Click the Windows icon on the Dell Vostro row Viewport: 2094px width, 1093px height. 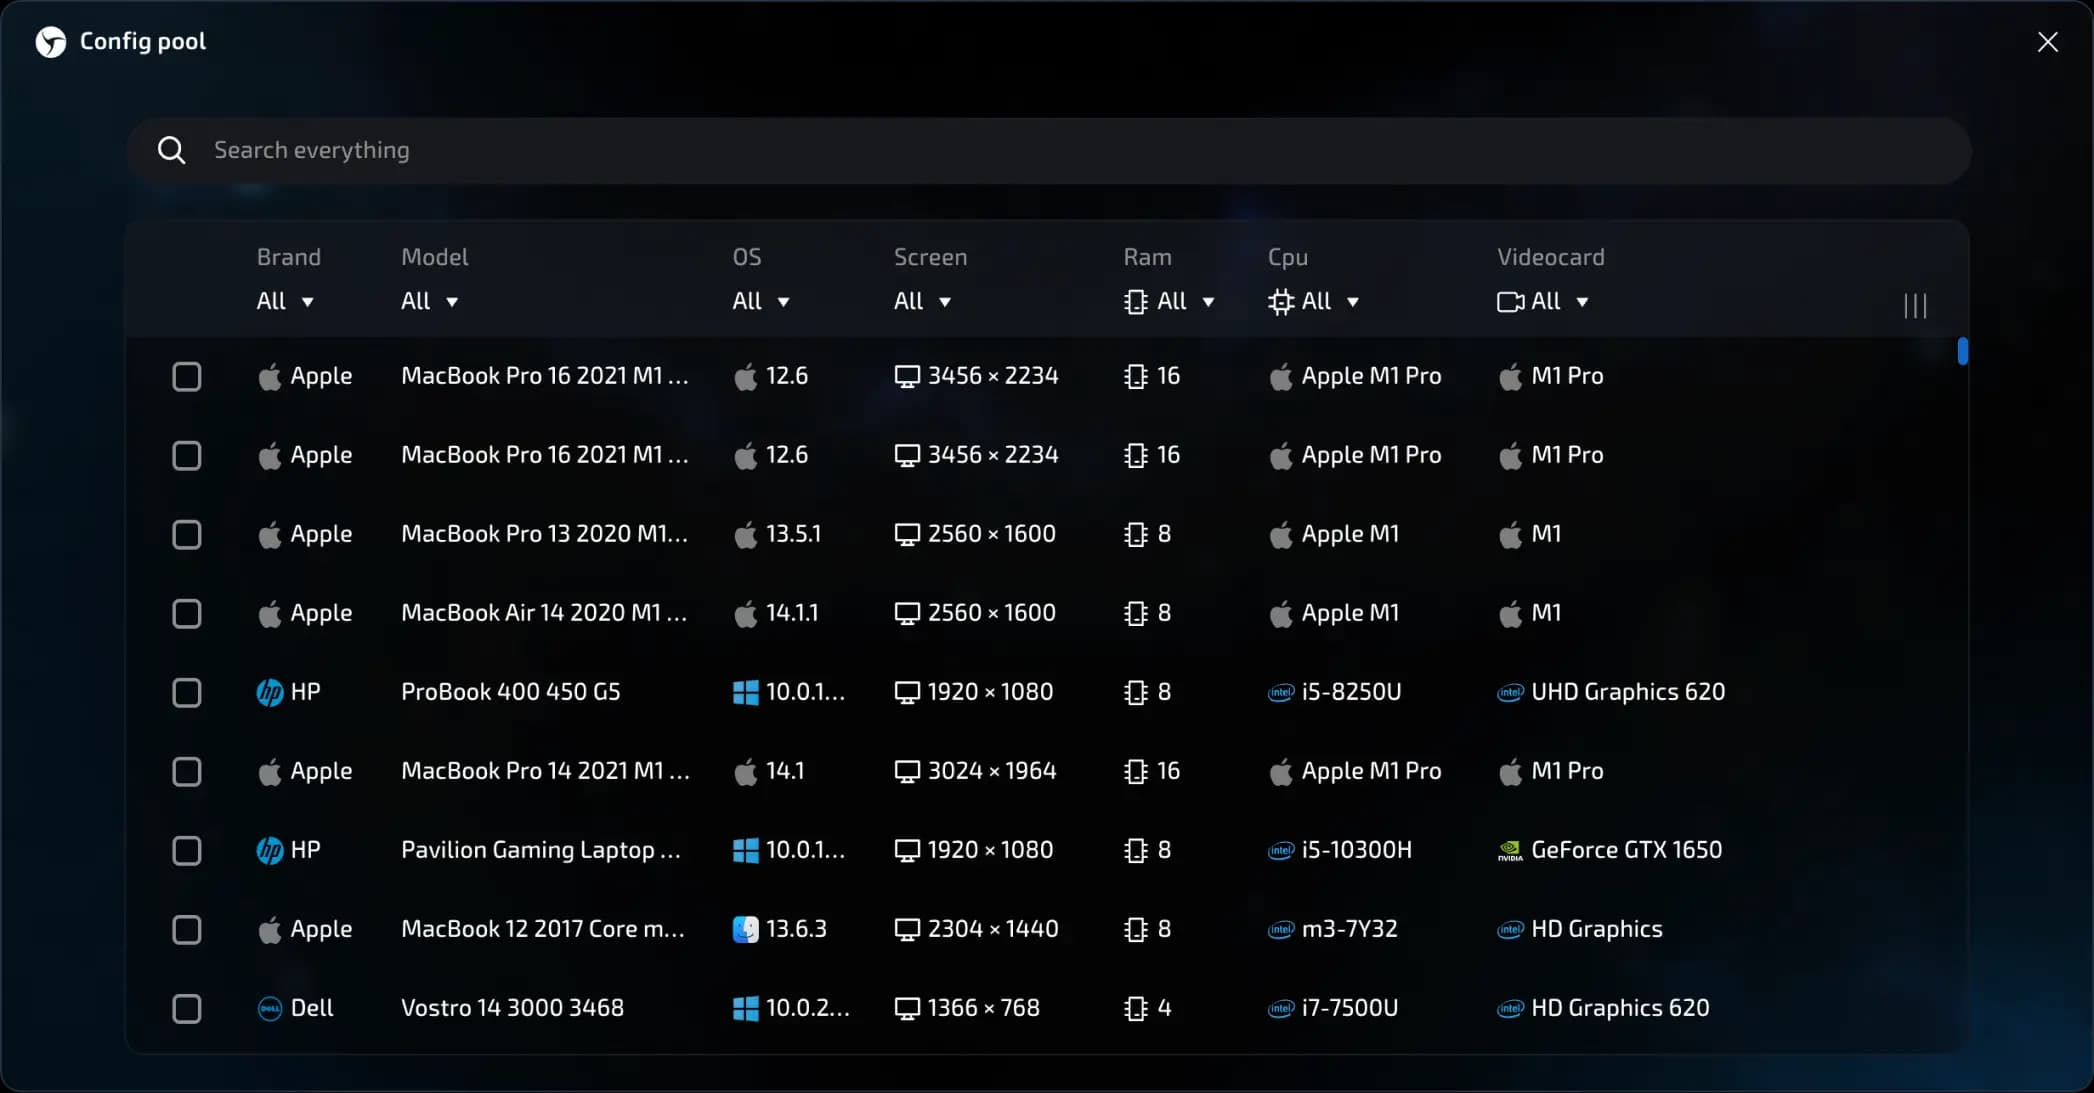[744, 1008]
